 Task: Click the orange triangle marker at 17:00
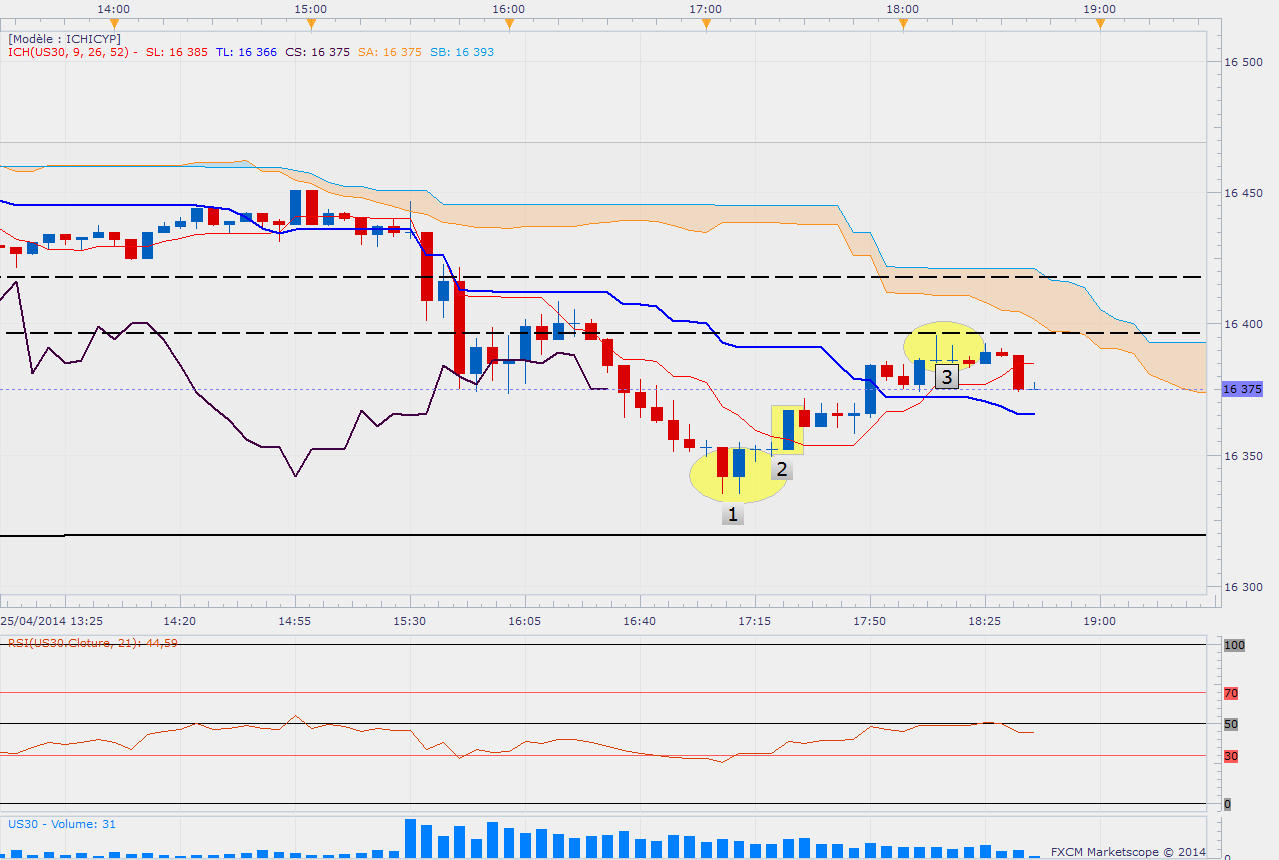pos(706,22)
